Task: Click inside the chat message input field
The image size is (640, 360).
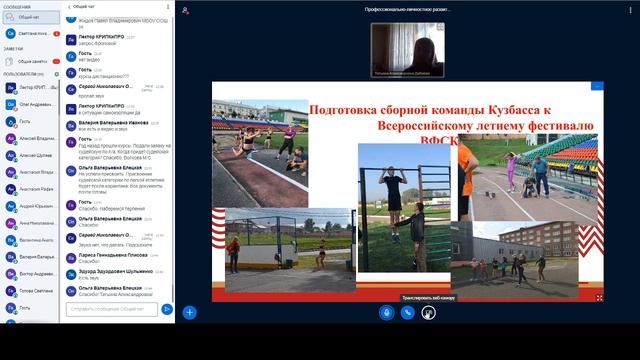Action: click(x=112, y=309)
